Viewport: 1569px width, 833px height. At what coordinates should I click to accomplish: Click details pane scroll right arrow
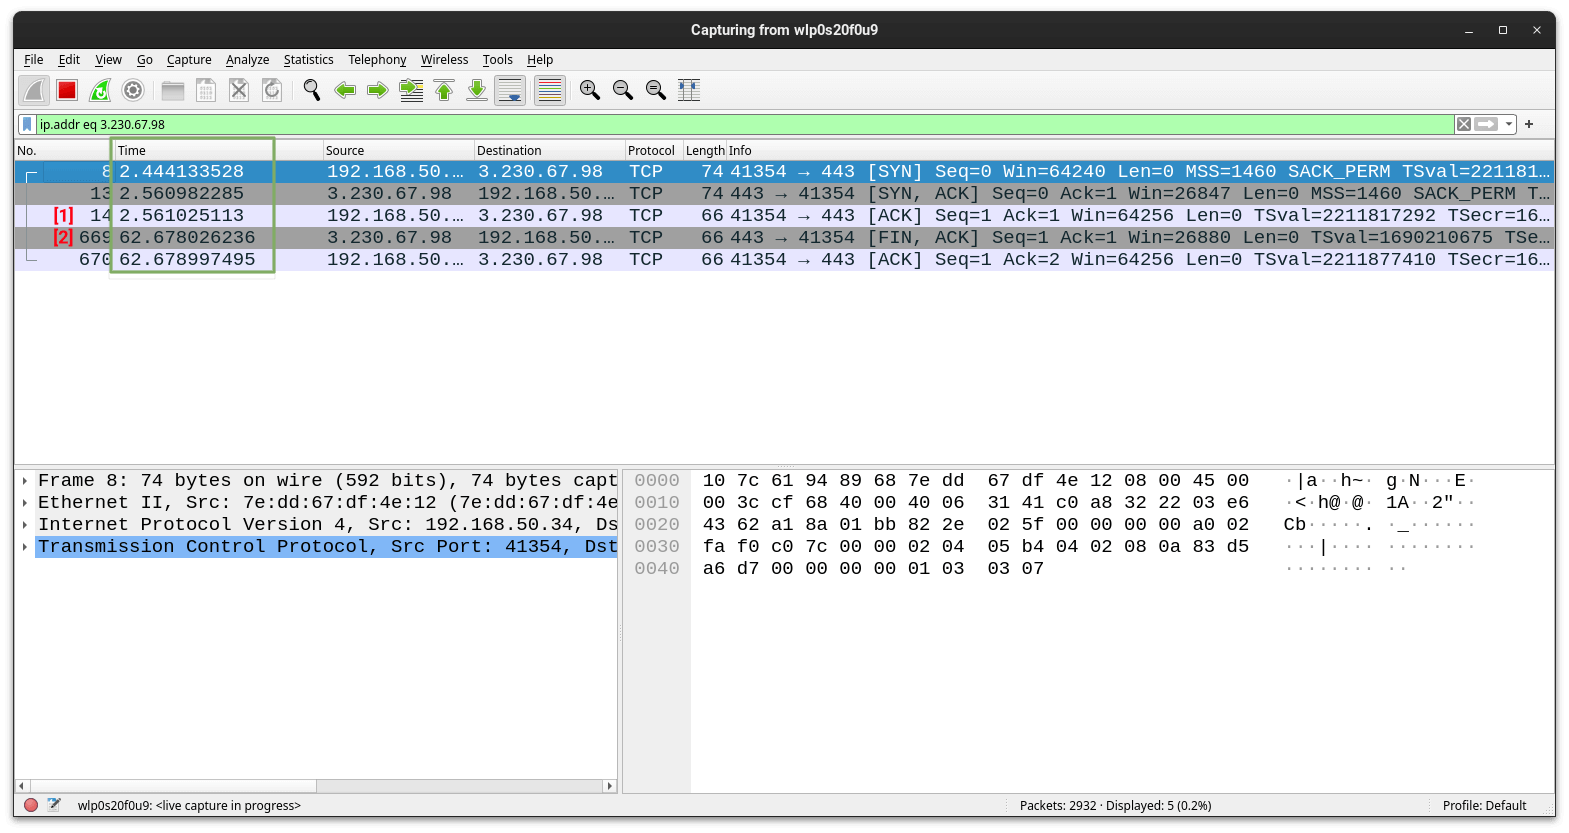coord(610,786)
